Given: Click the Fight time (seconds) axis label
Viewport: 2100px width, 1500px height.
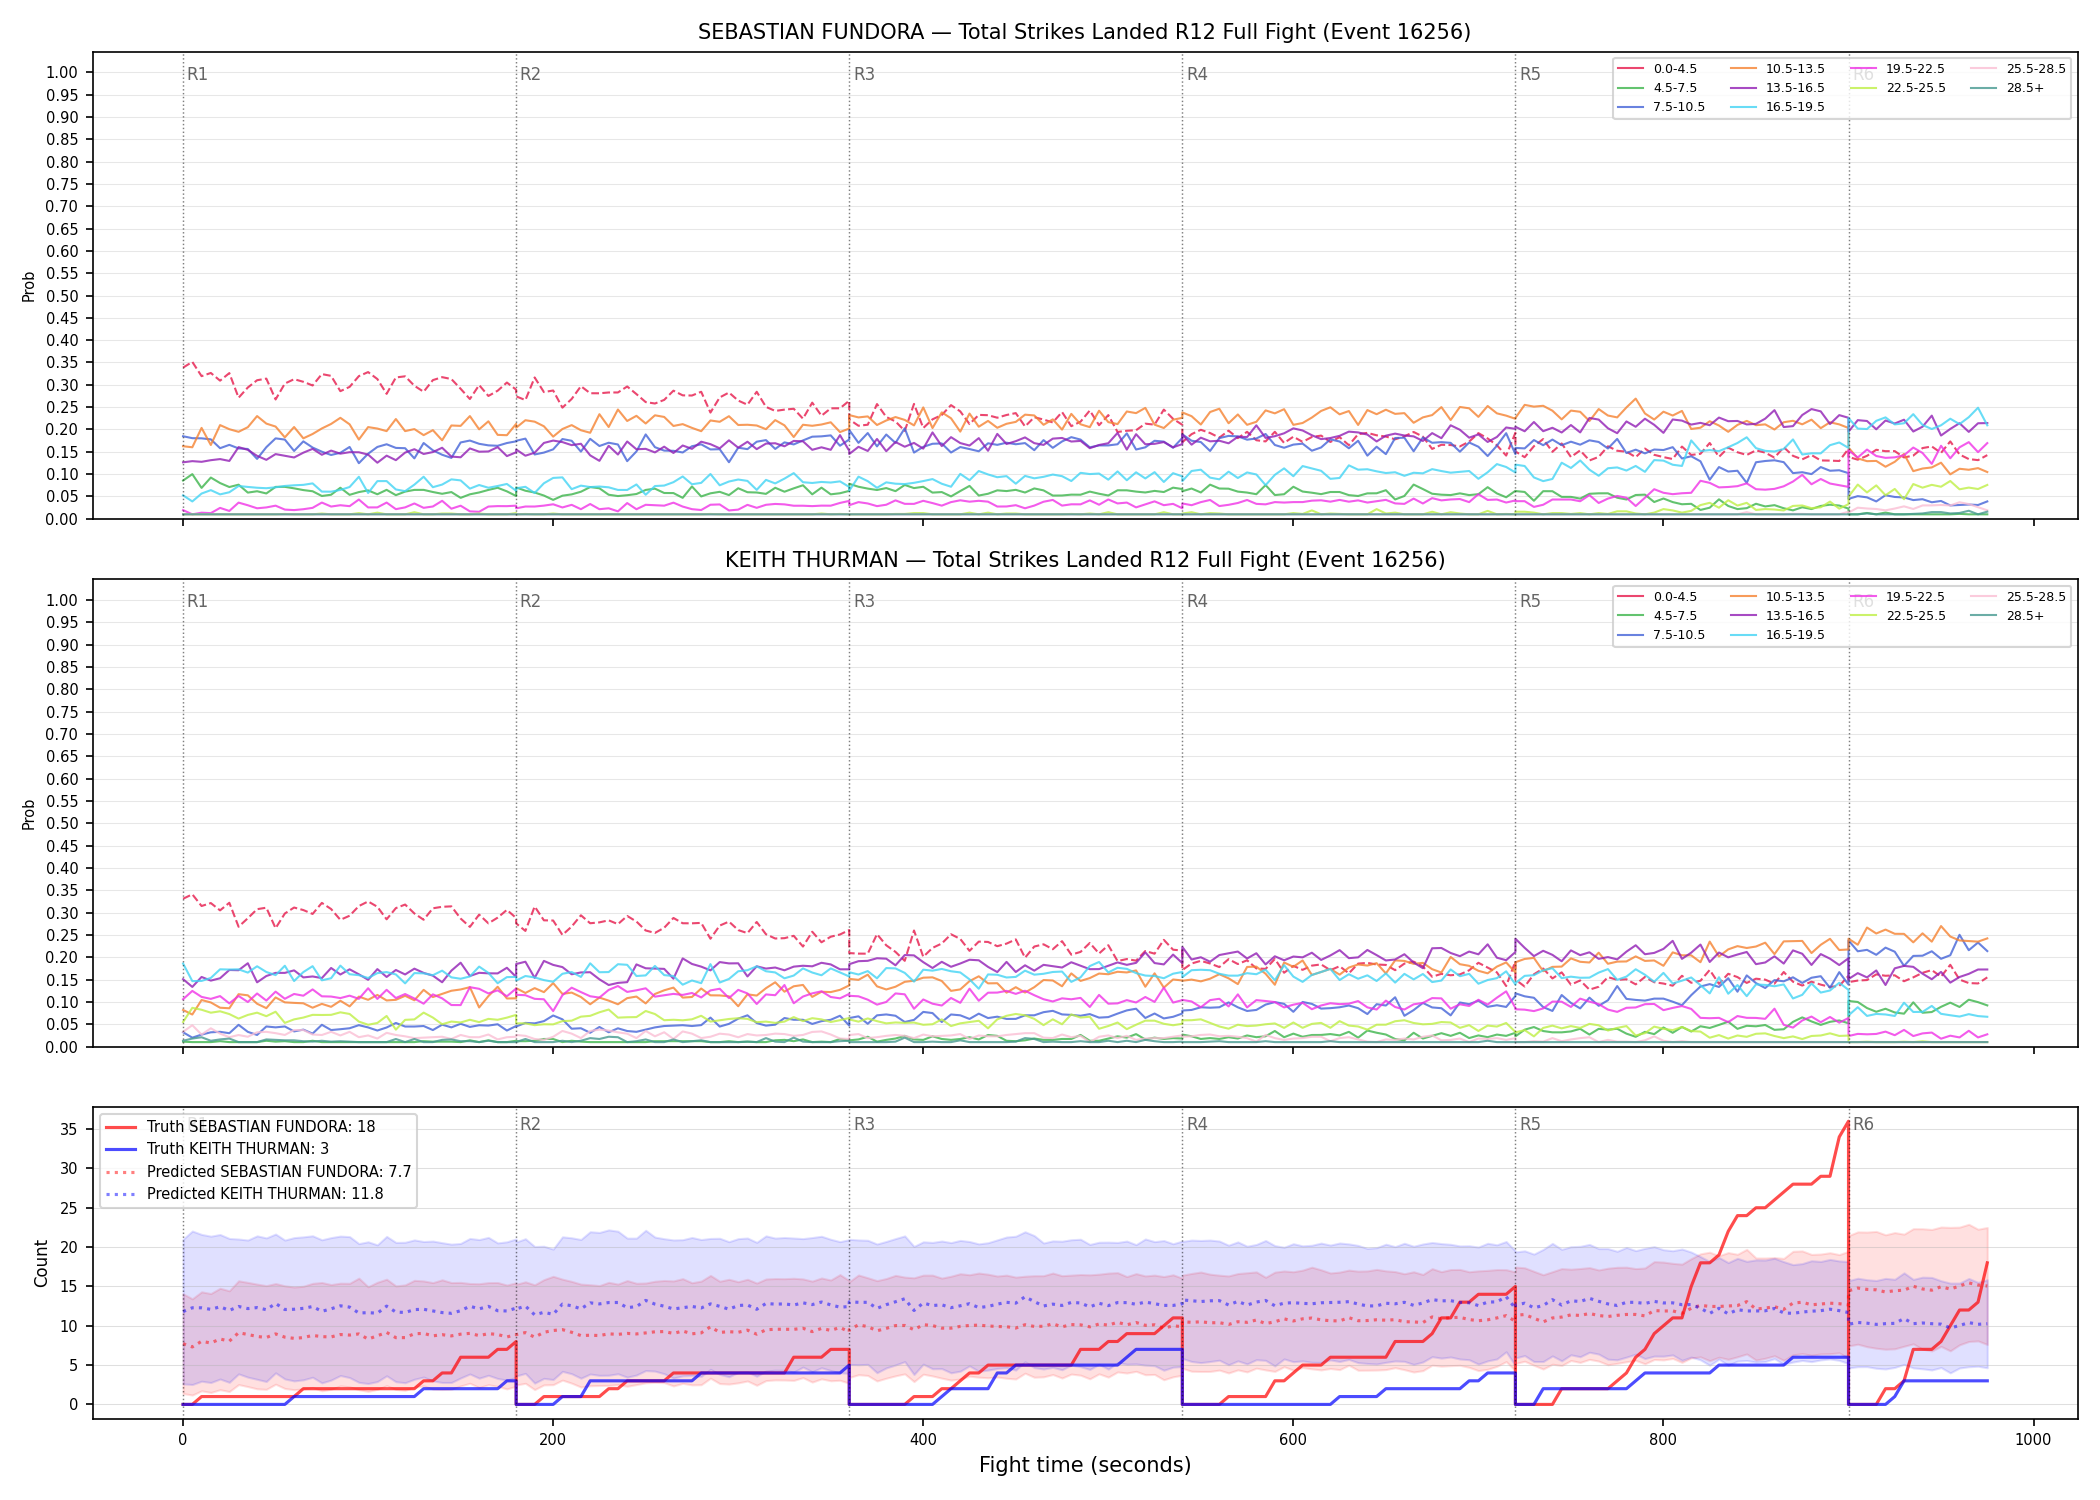Looking at the screenshot, I should click(x=1085, y=1465).
